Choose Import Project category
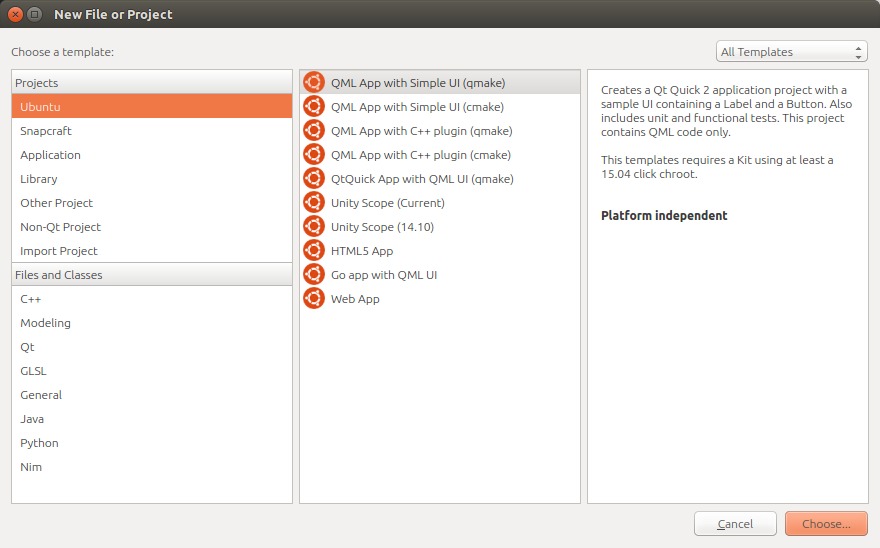The width and height of the screenshot is (880, 548). (152, 251)
